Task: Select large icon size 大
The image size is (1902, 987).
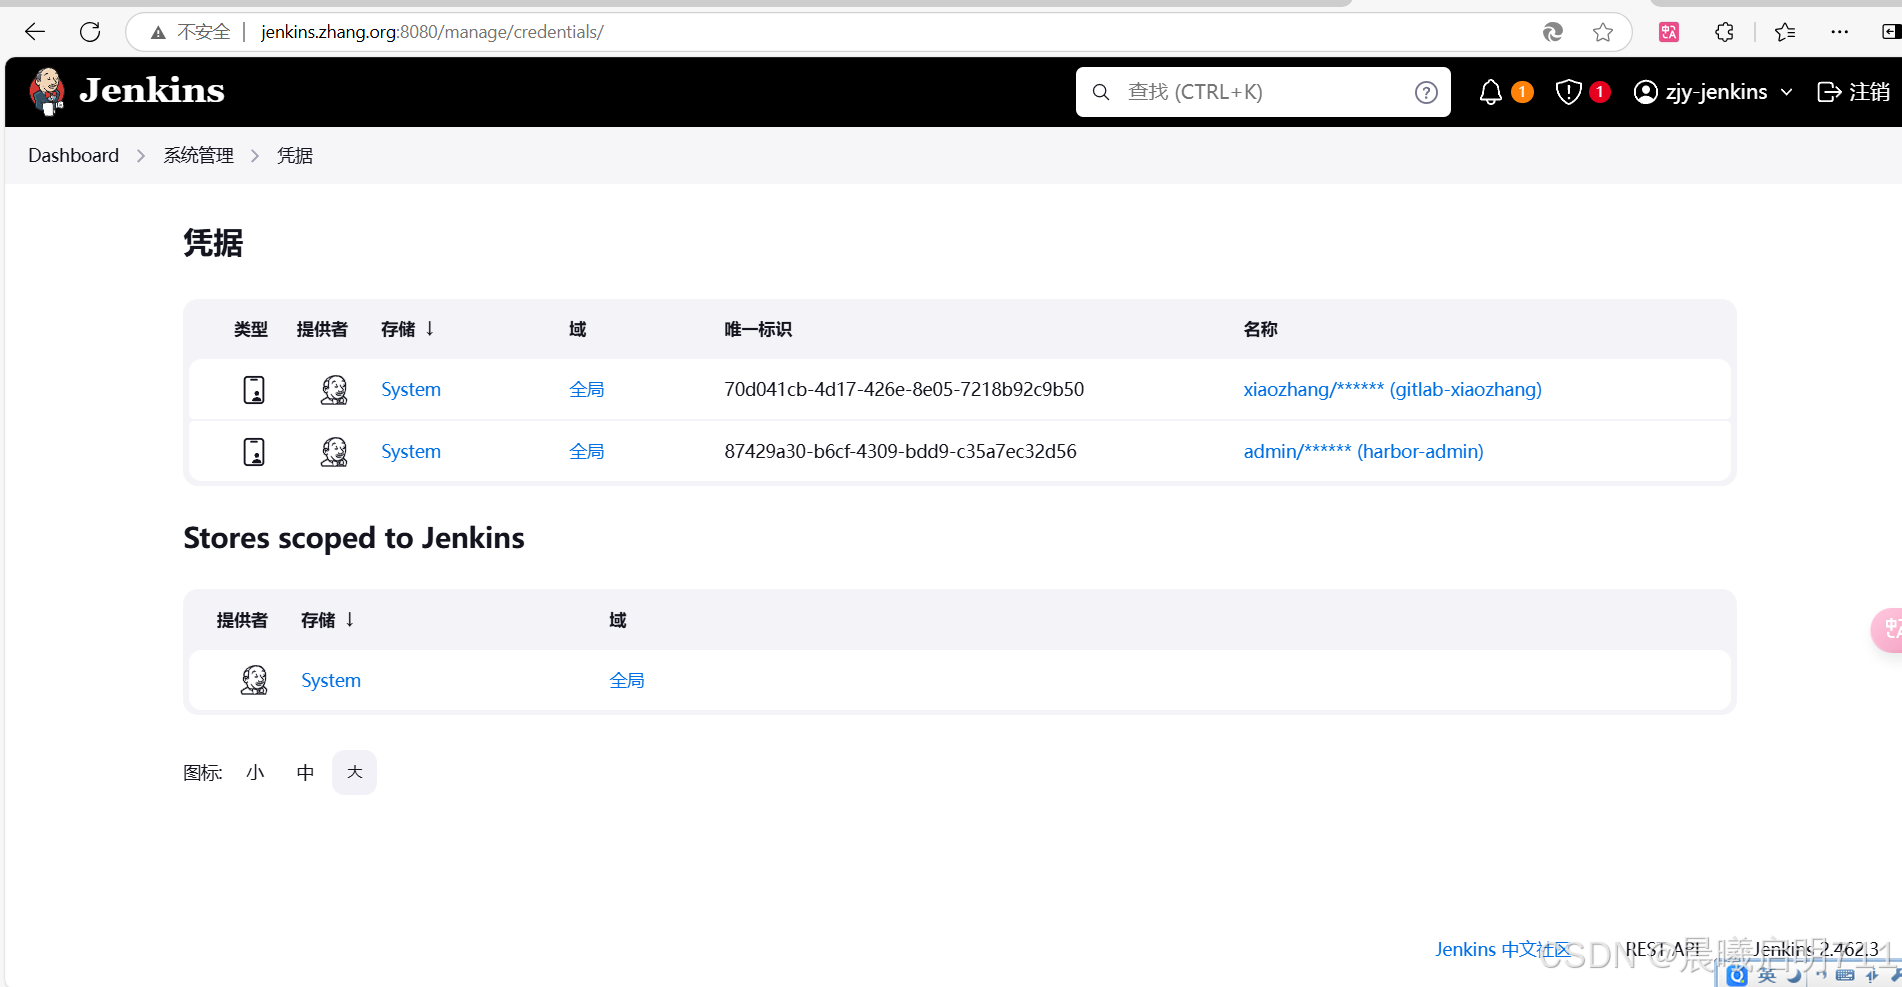Action: (x=354, y=773)
